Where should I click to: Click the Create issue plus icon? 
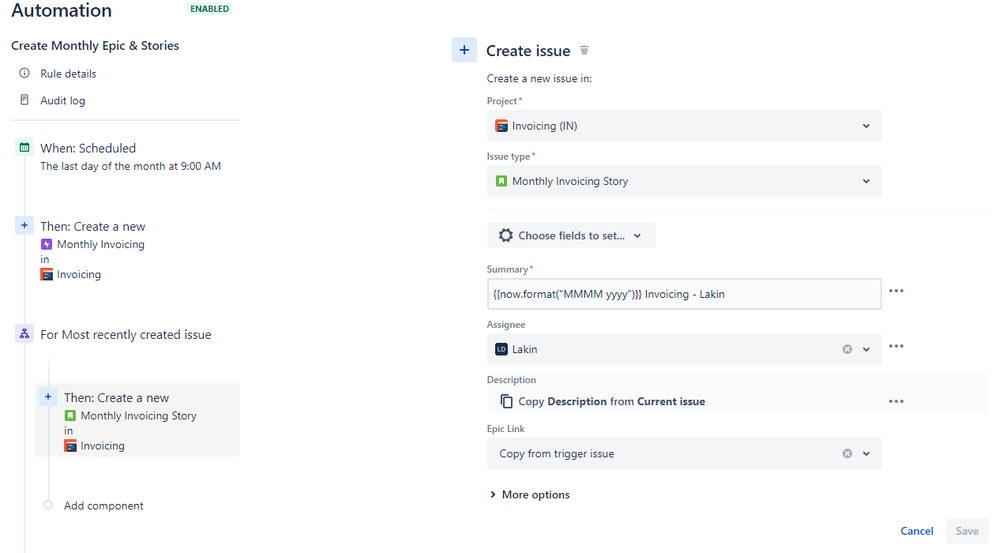(x=464, y=50)
